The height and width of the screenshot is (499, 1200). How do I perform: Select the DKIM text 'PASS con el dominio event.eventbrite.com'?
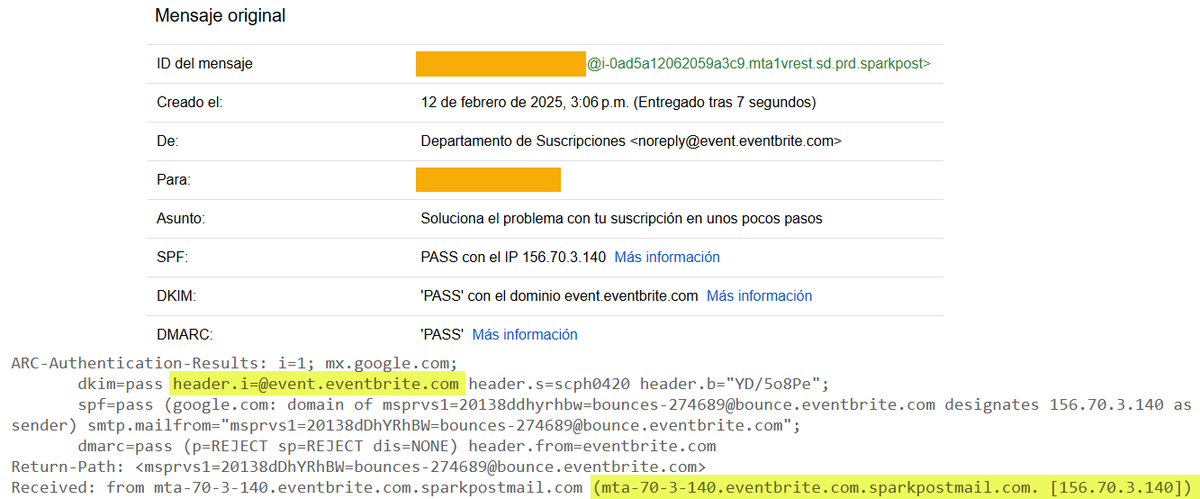pyautogui.click(x=559, y=296)
